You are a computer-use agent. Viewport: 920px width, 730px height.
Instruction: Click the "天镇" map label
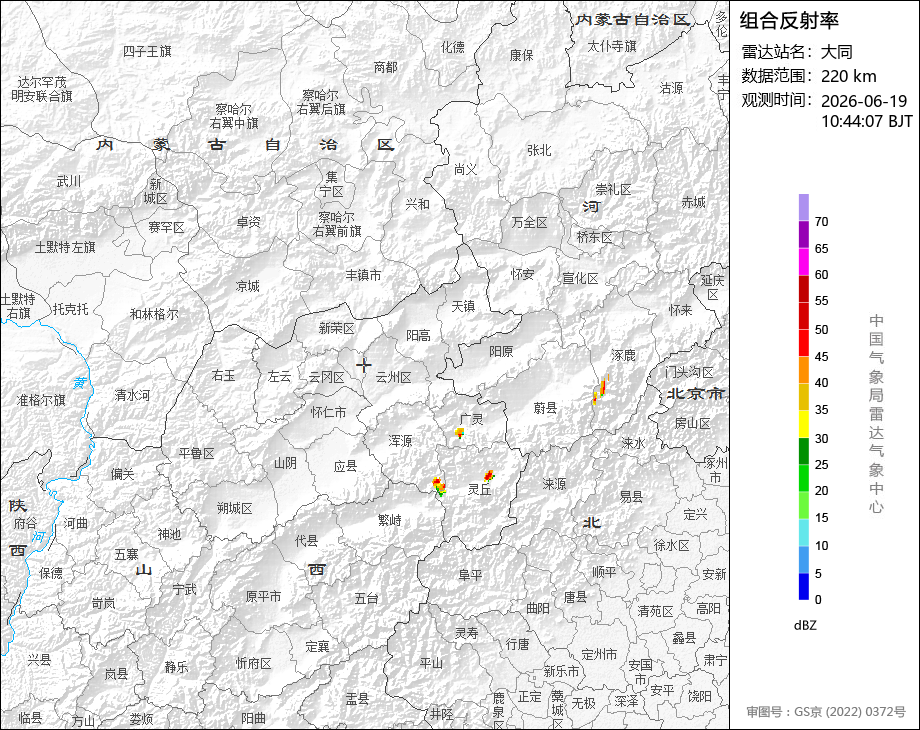pos(463,306)
